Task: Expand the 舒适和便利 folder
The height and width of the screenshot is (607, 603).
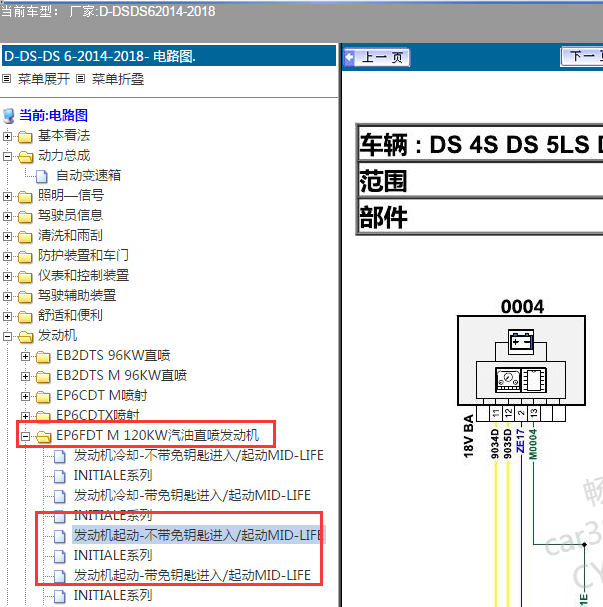Action: (x=7, y=316)
